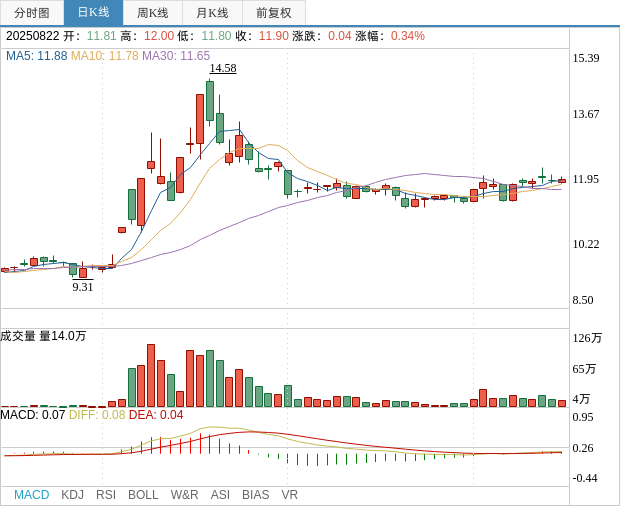Click the MA10: 11.78 legend
620x506 pixels.
point(105,56)
